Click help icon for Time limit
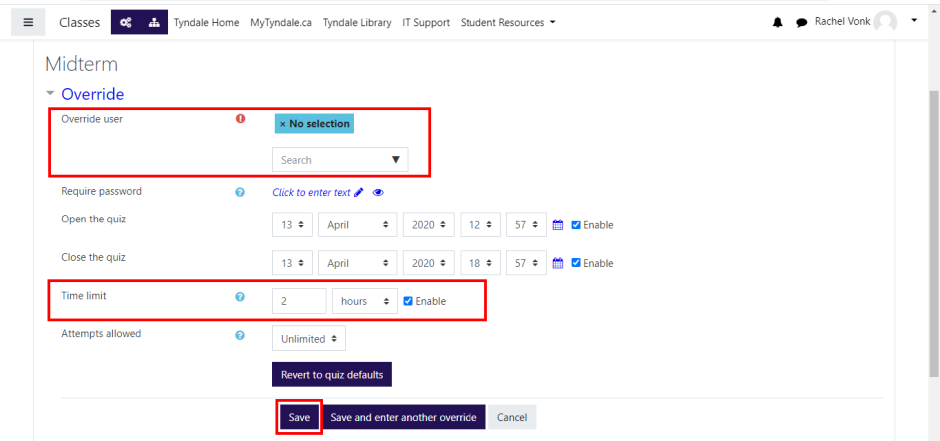The image size is (940, 441). tap(240, 297)
